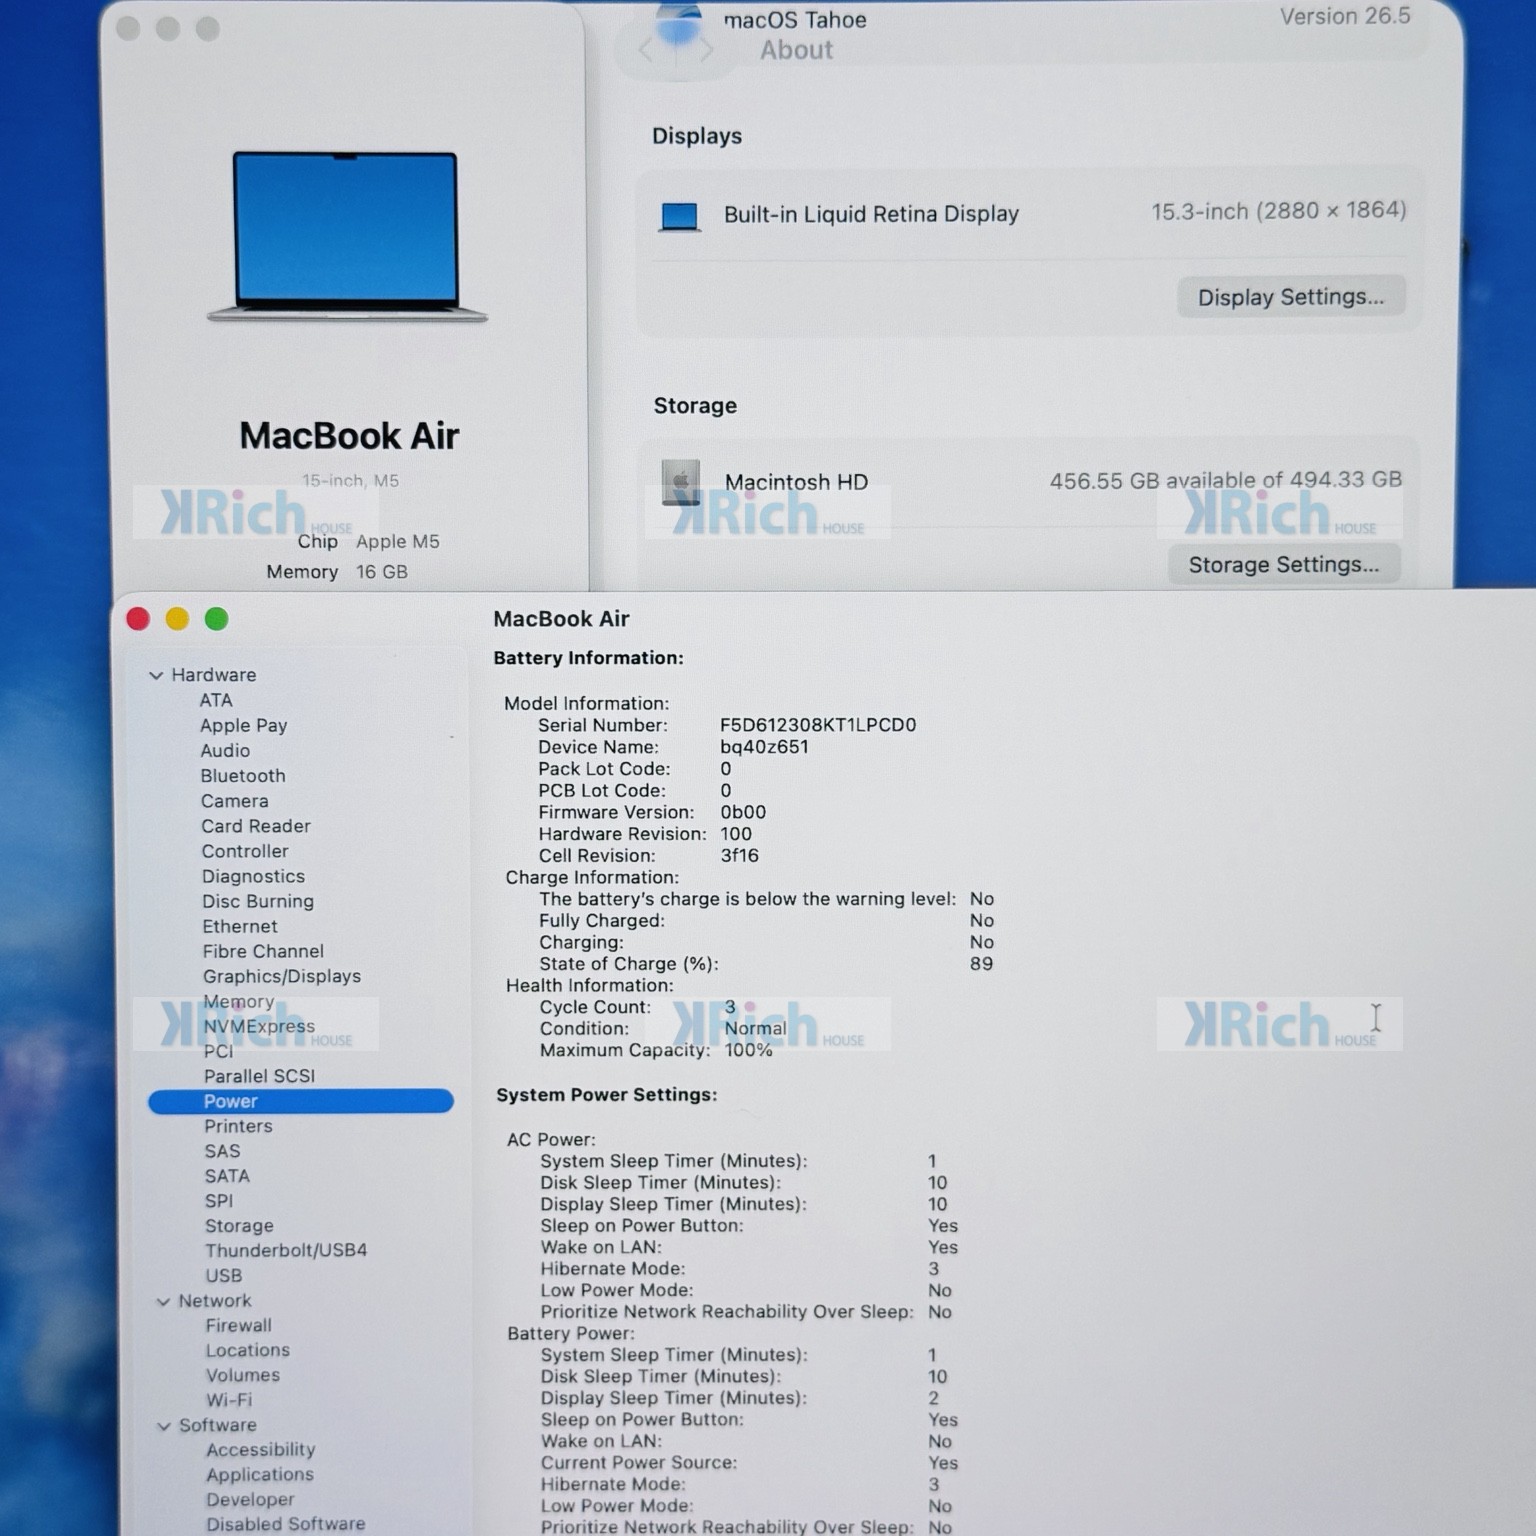Click firmware version value 0b00

point(743,813)
